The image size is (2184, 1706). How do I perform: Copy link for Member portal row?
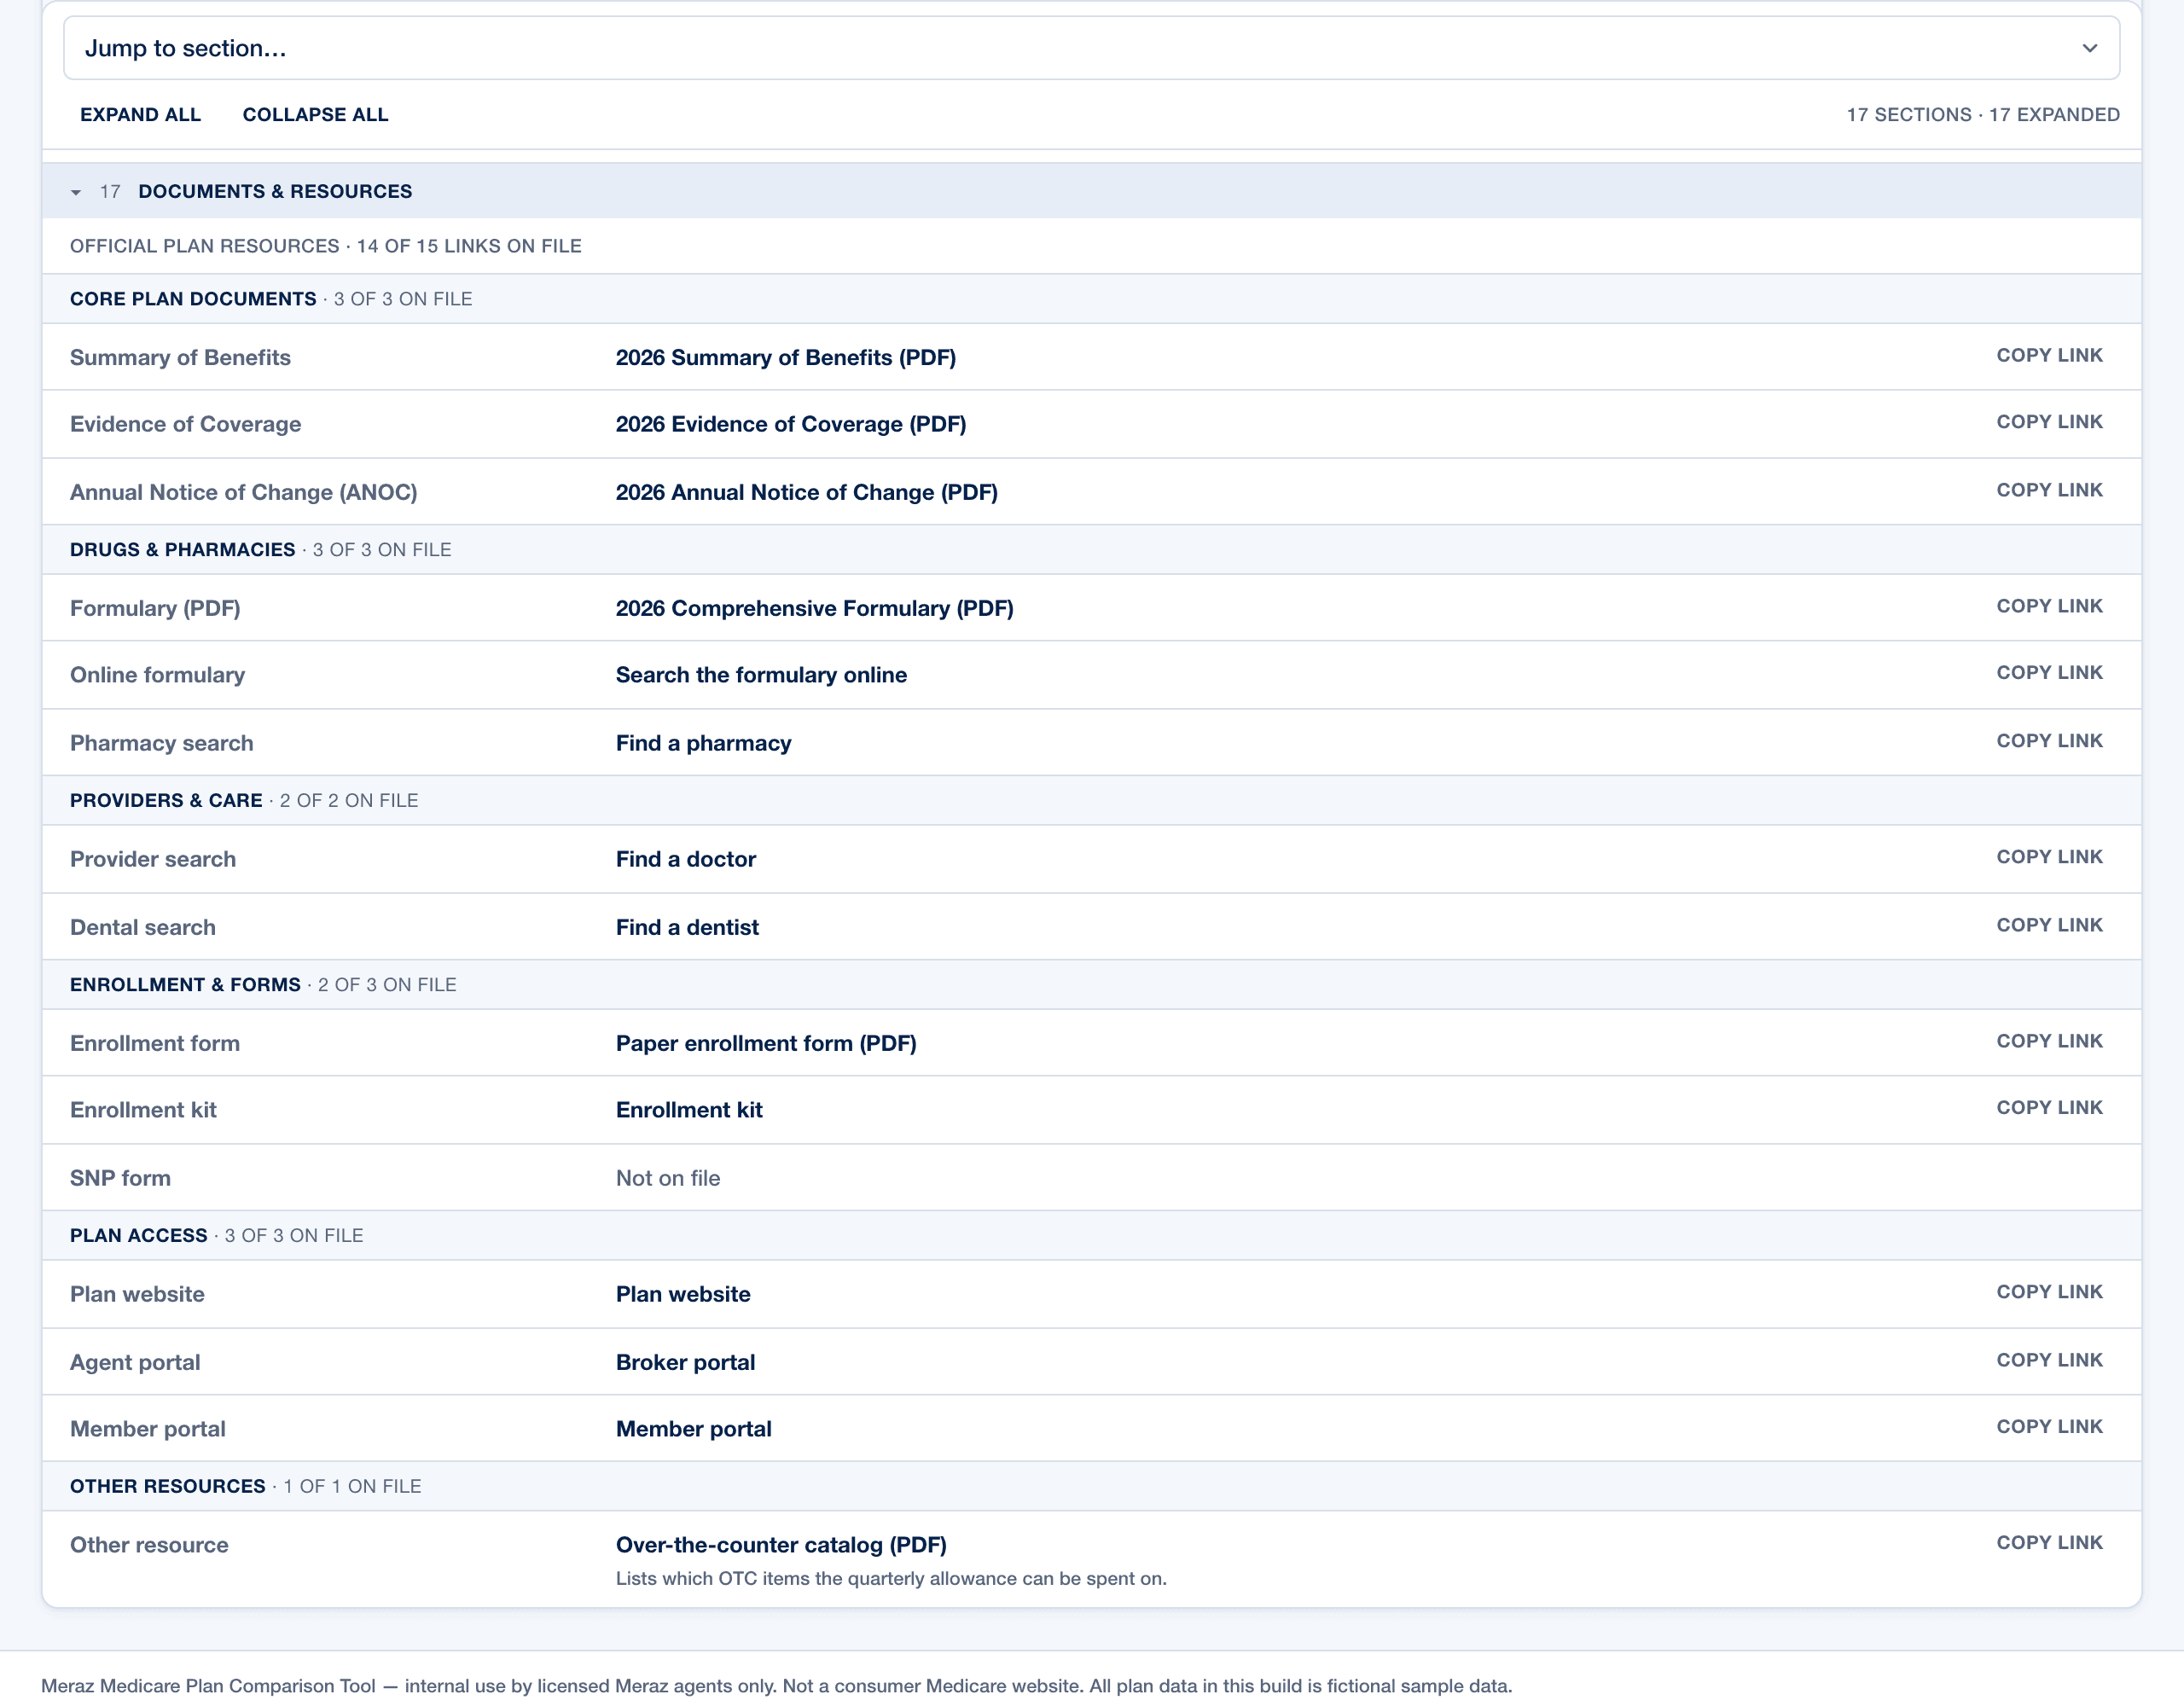coord(2049,1427)
